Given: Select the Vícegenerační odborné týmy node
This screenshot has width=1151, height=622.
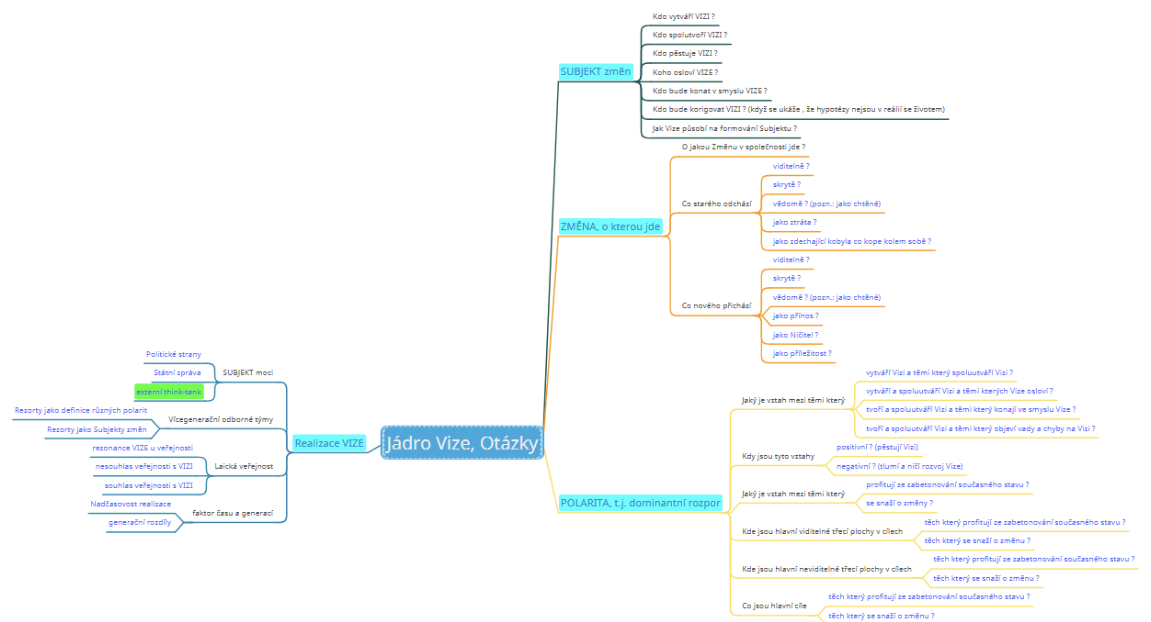Looking at the screenshot, I should pyautogui.click(x=220, y=419).
